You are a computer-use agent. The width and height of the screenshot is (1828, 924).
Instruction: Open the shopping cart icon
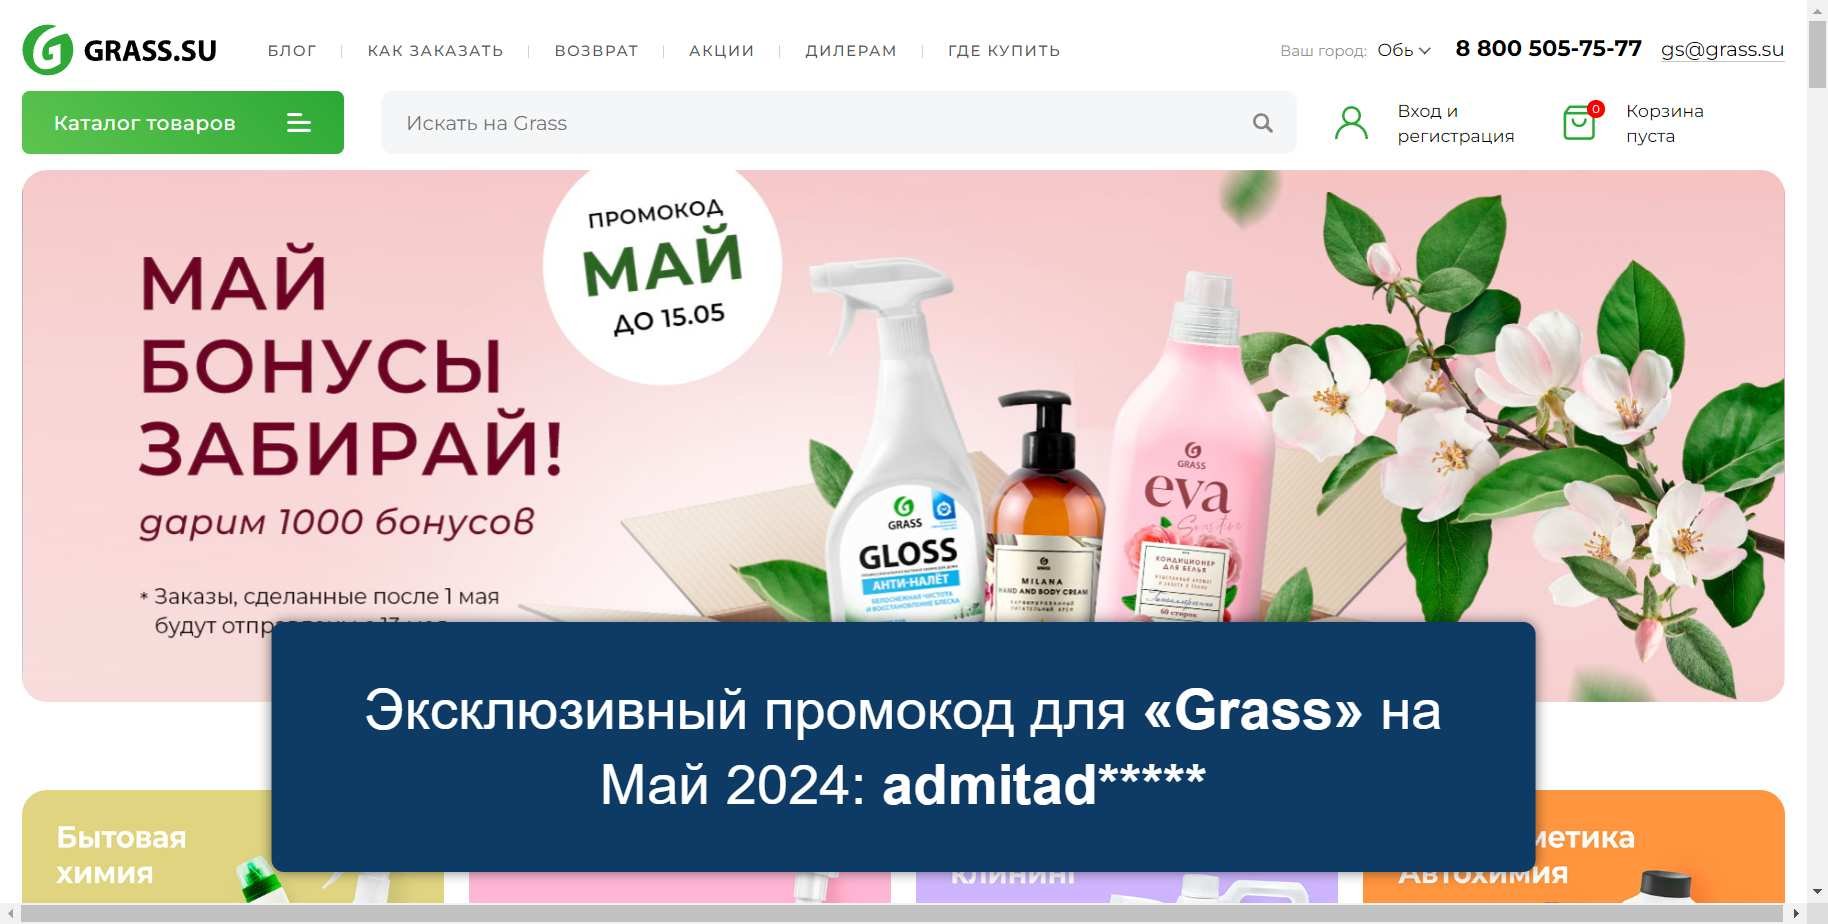click(1581, 122)
